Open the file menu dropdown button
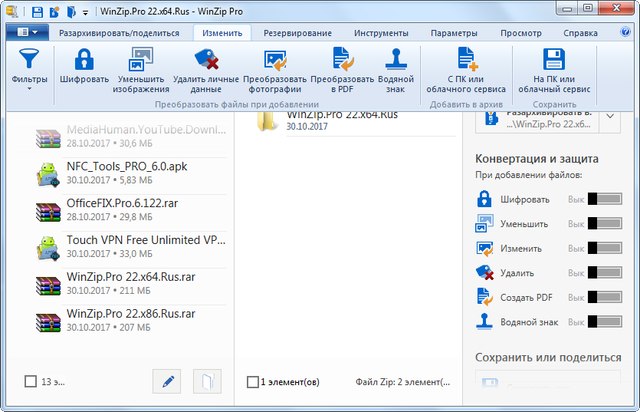 (x=27, y=32)
